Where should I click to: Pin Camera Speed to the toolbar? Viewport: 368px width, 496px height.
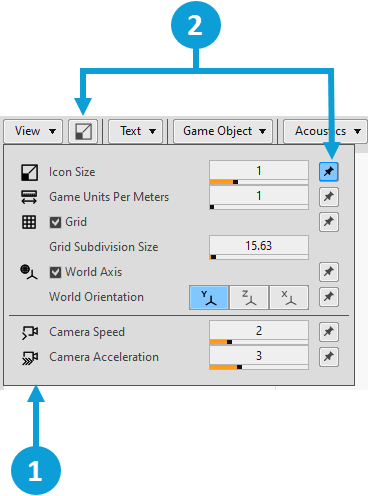click(x=329, y=332)
